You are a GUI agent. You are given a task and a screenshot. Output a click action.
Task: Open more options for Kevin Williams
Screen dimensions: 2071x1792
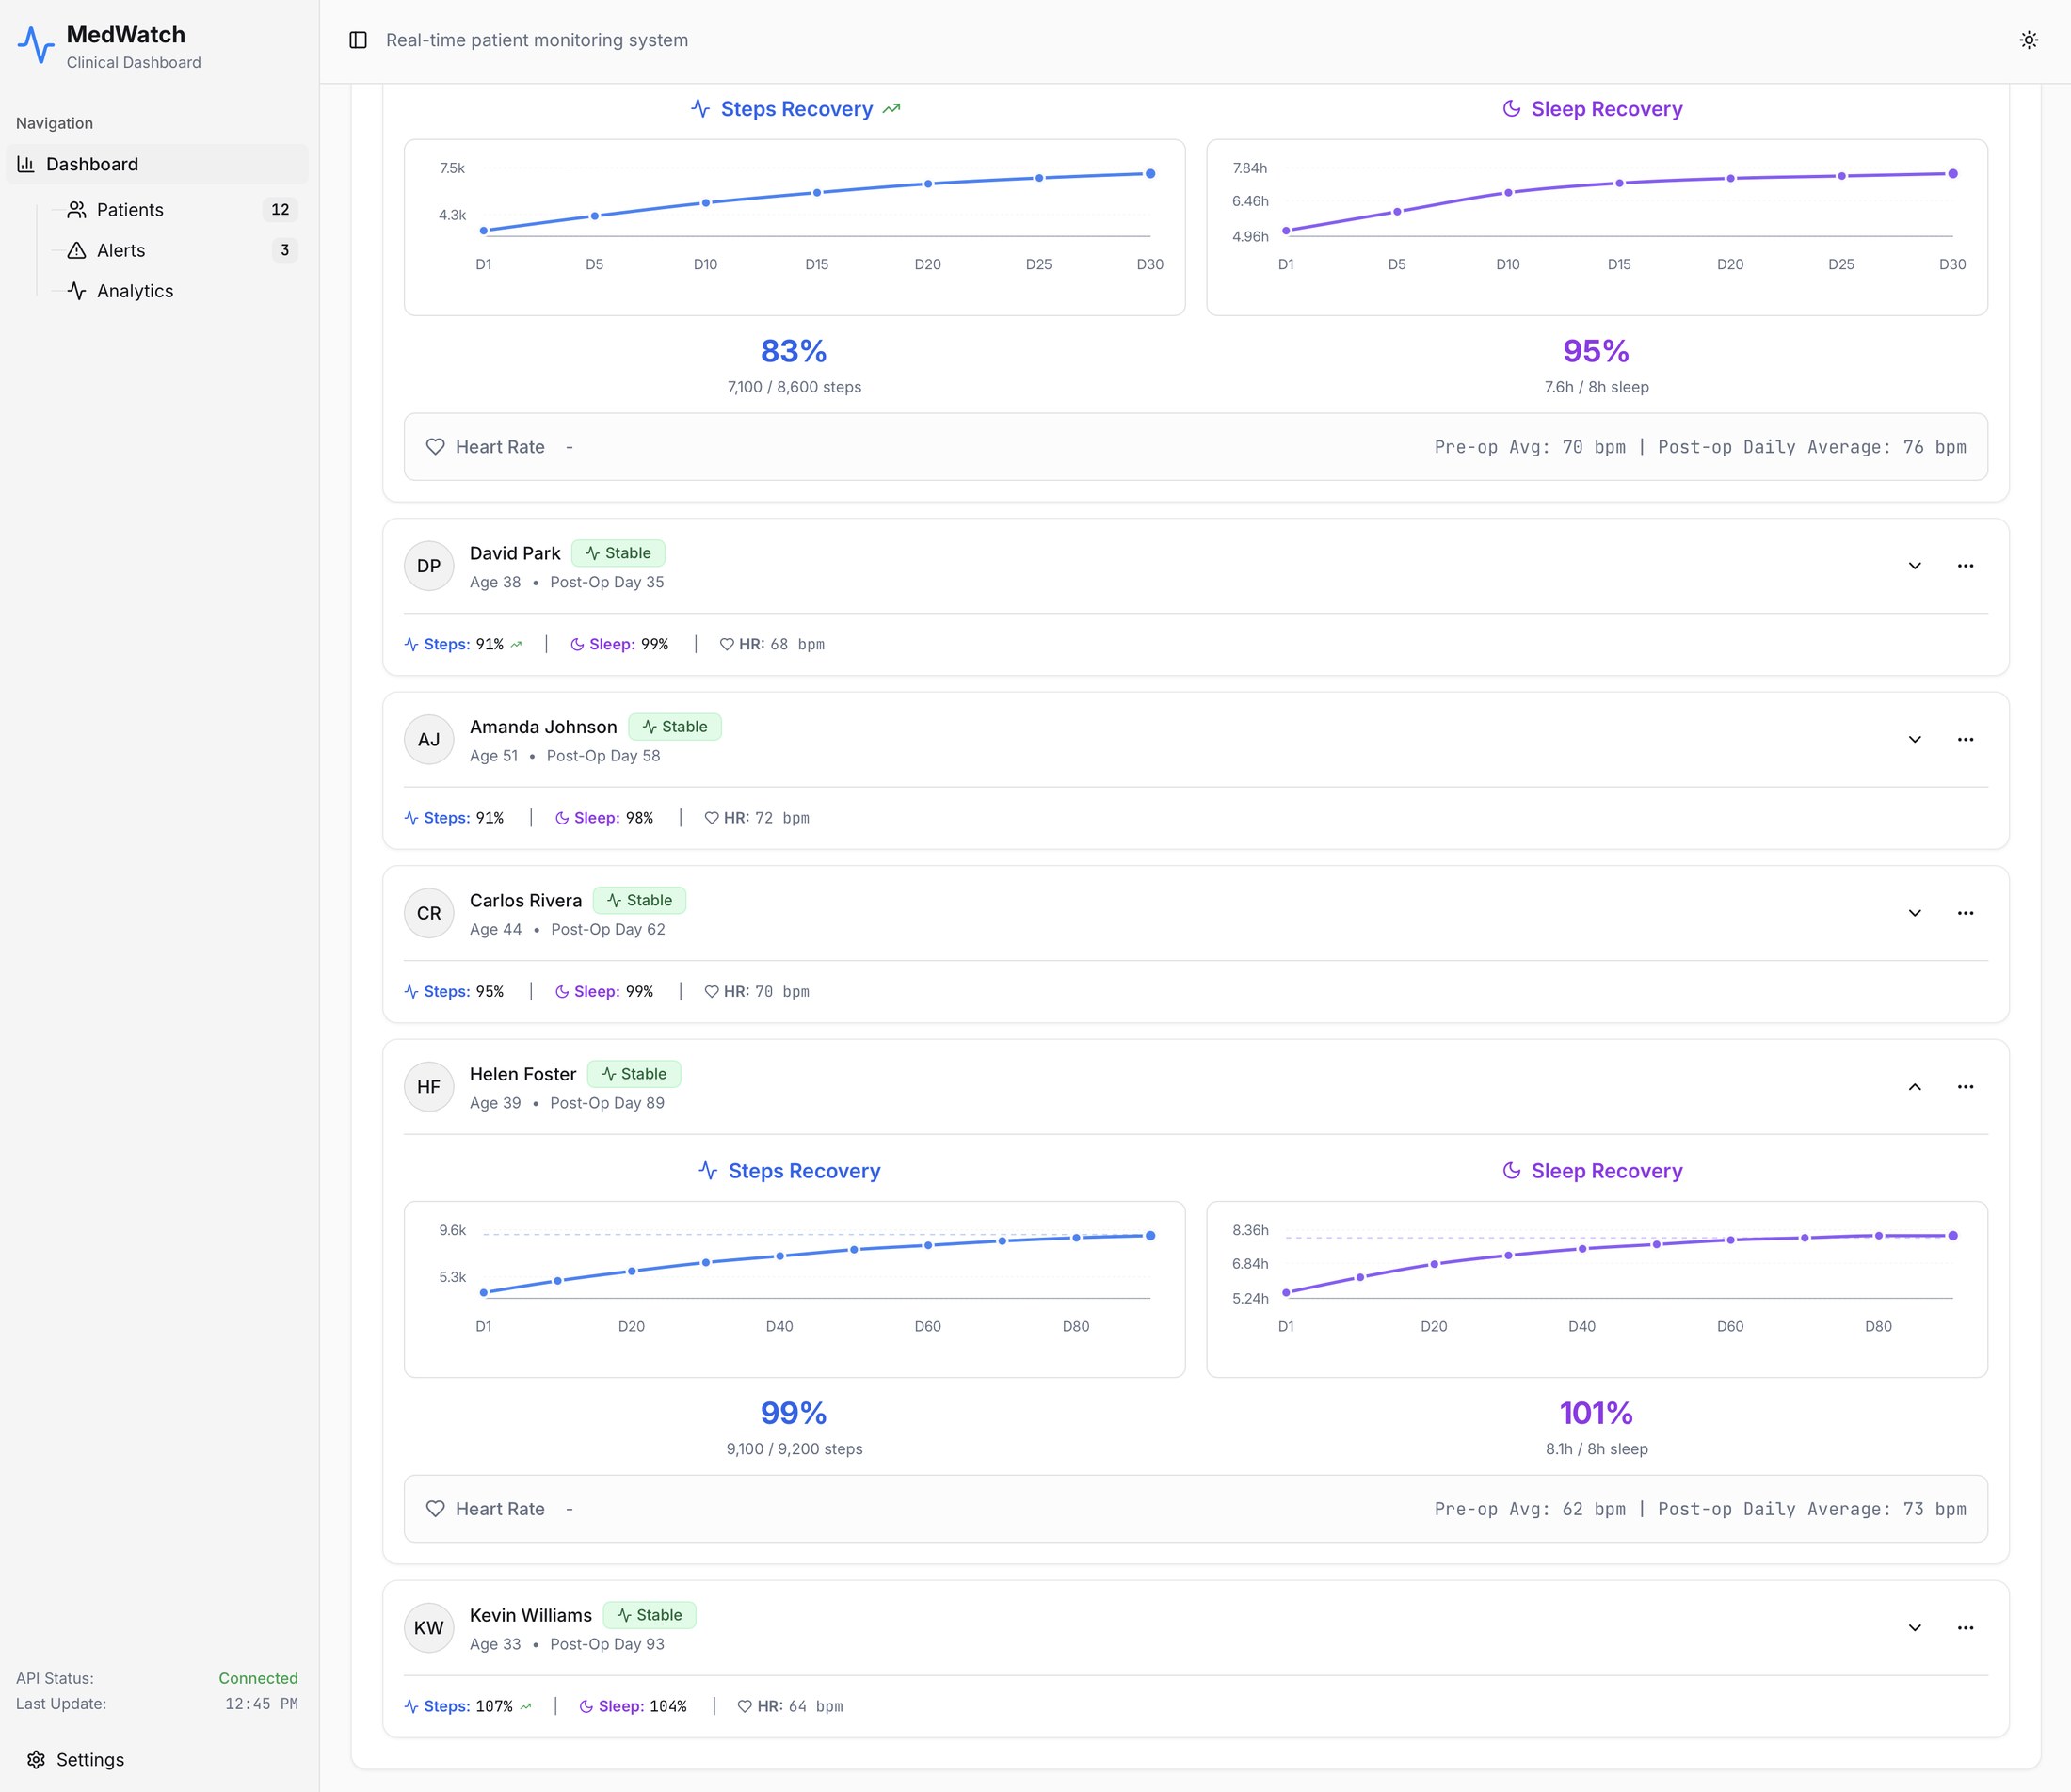point(1965,1628)
